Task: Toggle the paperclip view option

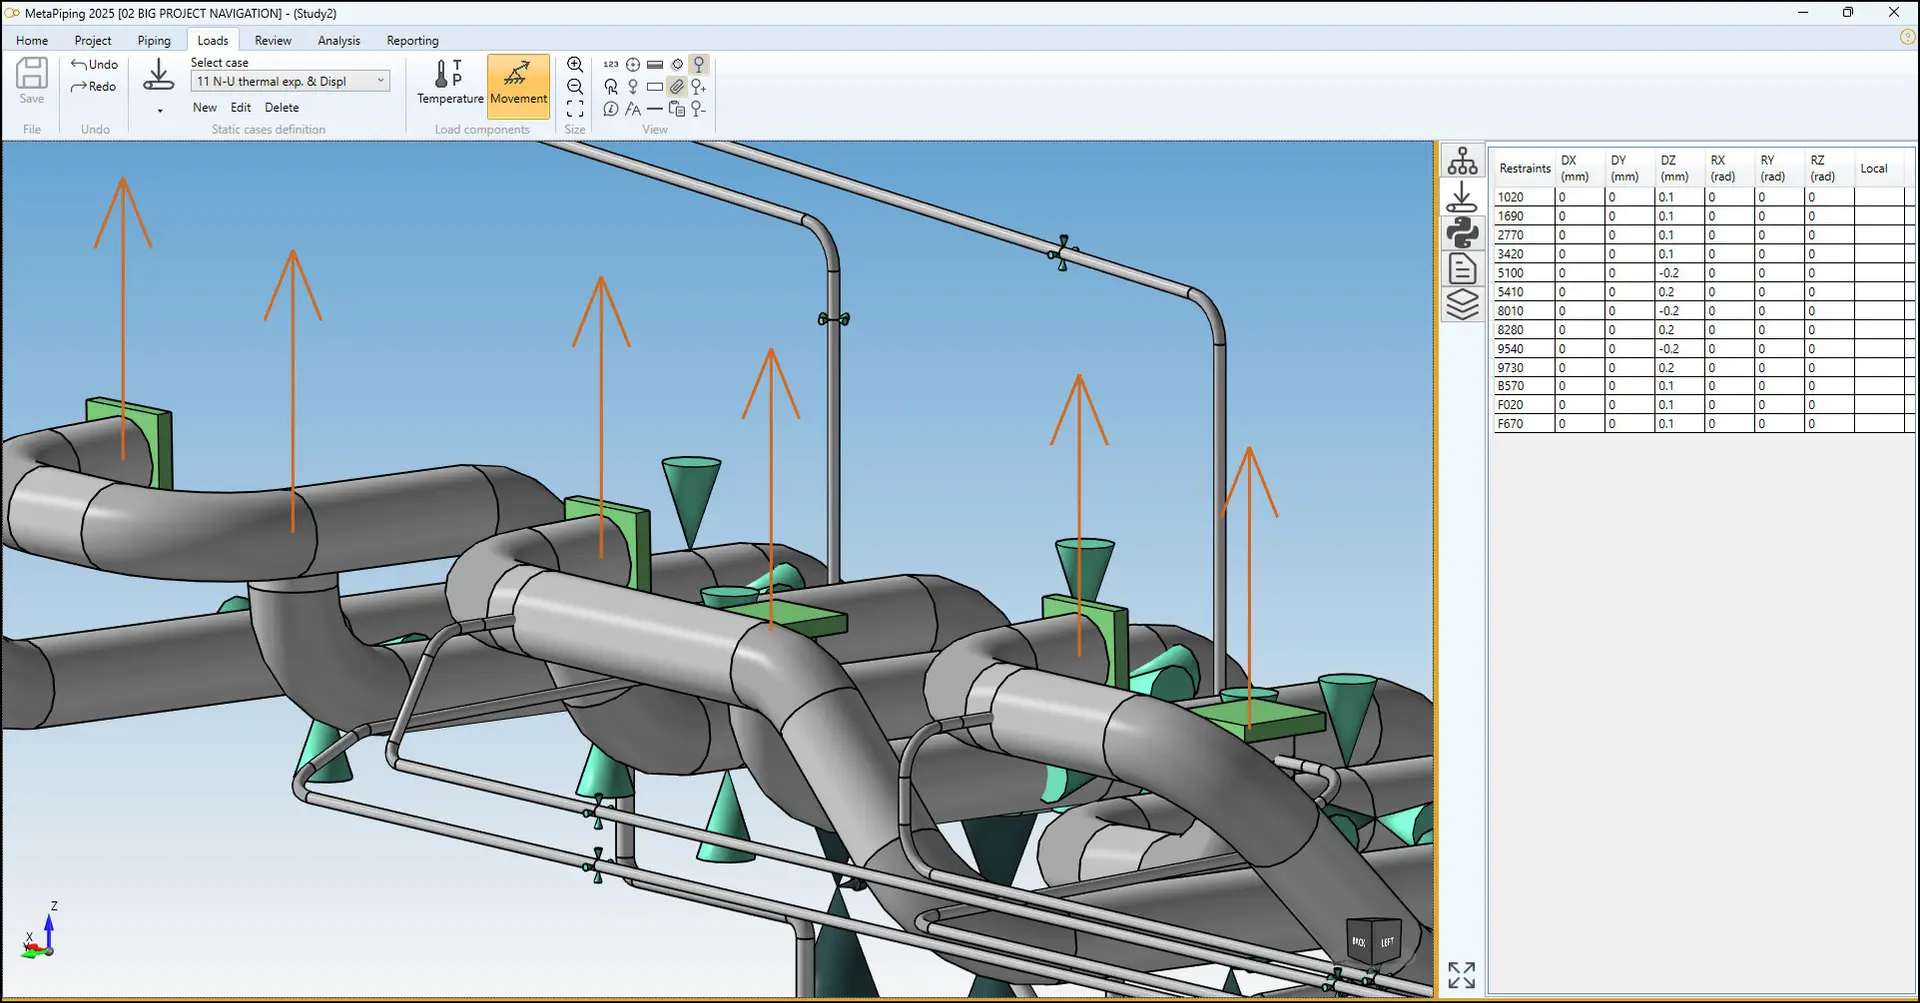Action: [677, 87]
